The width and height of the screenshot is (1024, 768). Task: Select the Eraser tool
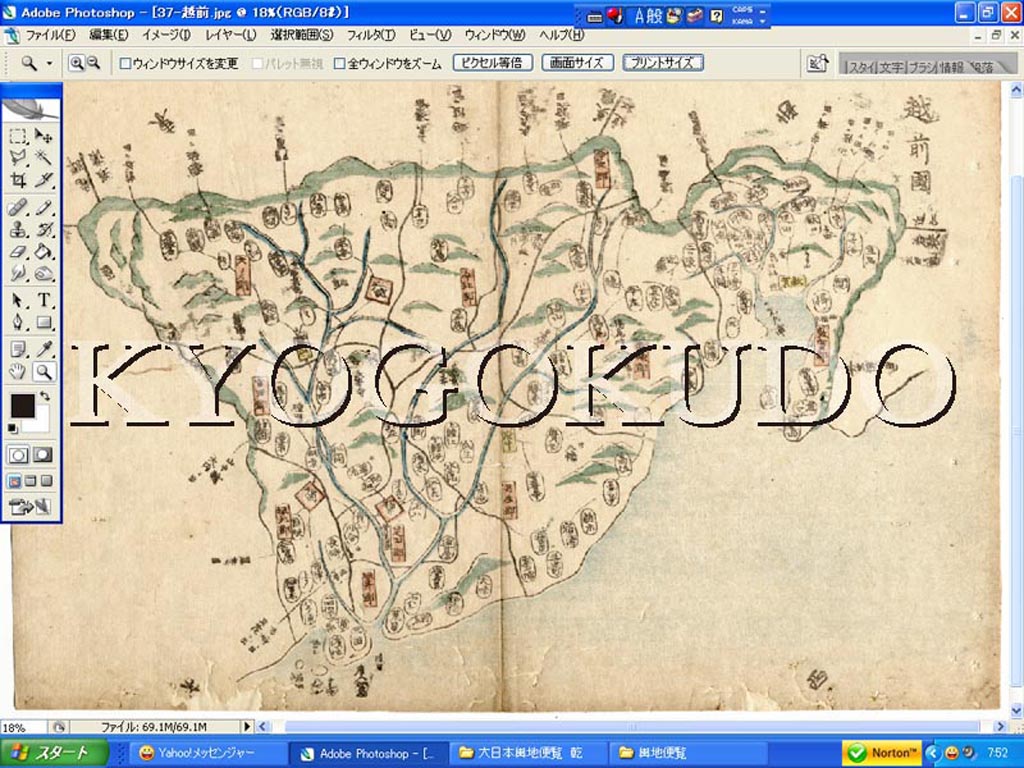(18, 251)
